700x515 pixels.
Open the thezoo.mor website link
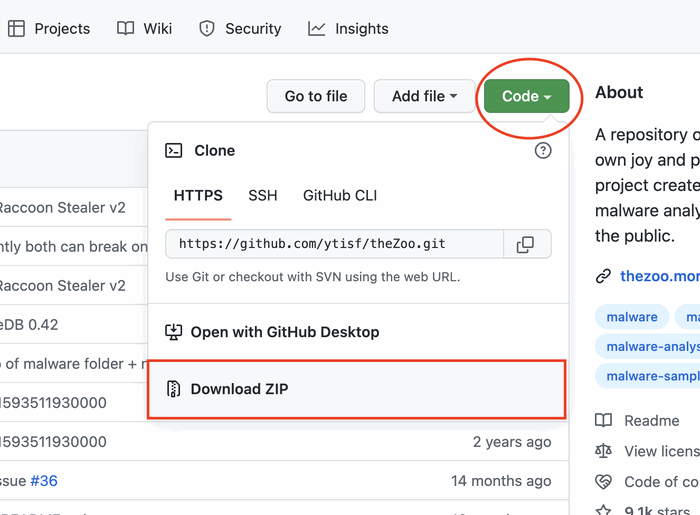(660, 276)
